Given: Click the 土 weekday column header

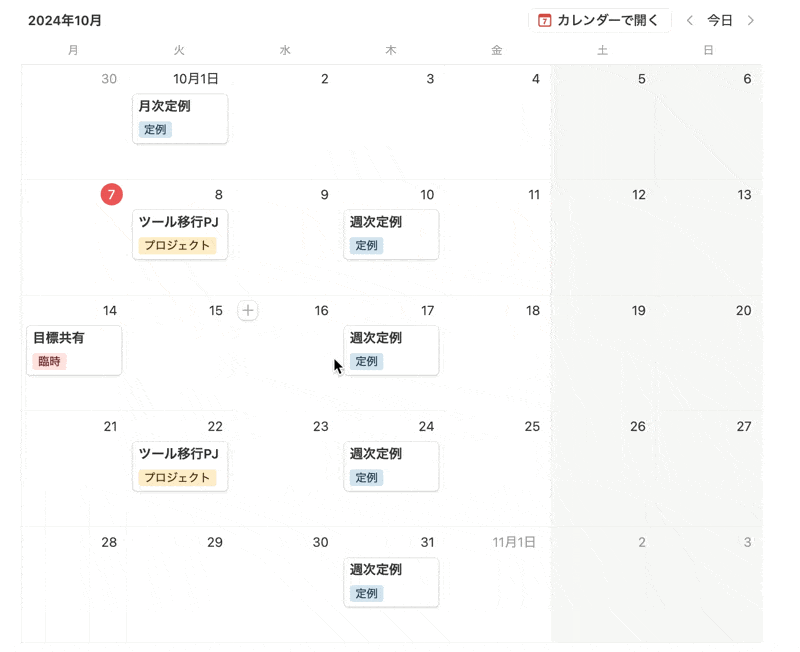Looking at the screenshot, I should pos(603,50).
